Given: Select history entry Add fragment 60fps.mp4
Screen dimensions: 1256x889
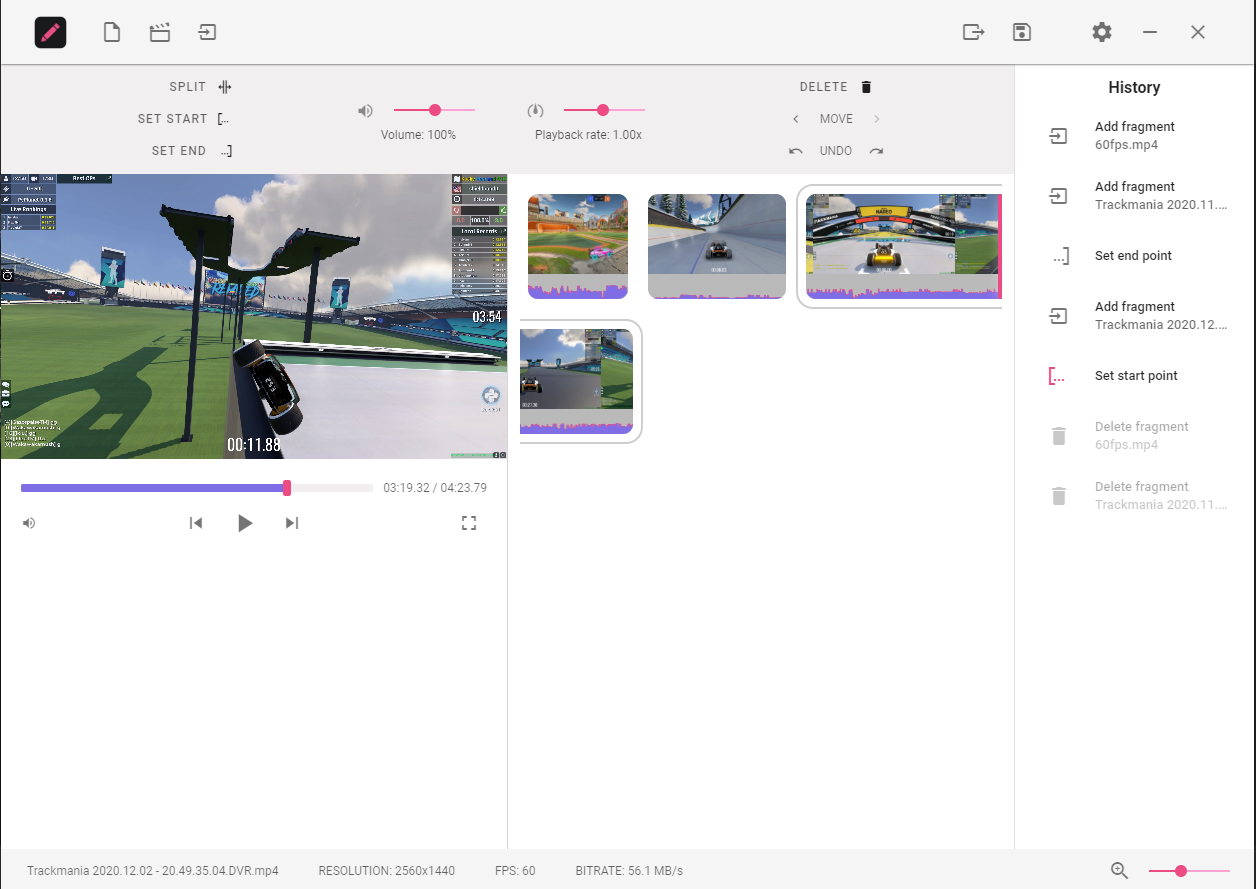Looking at the screenshot, I should pyautogui.click(x=1135, y=136).
